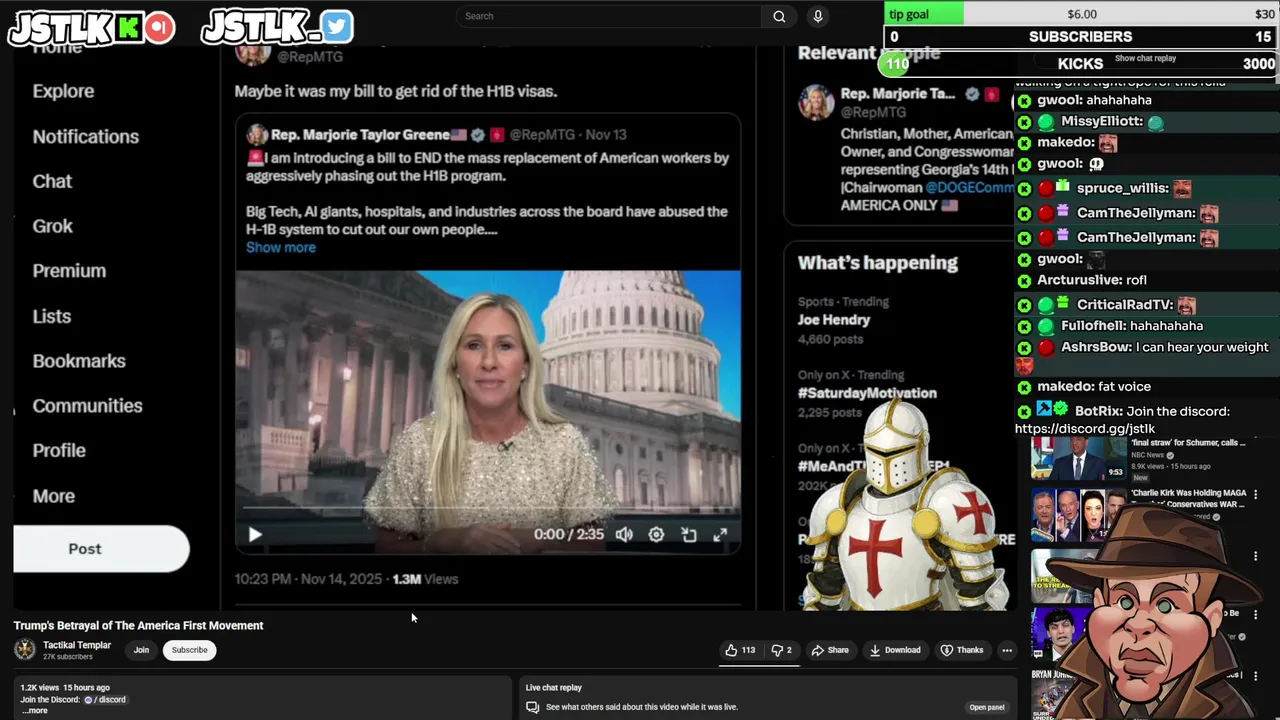Click the YouTube search magnifier button
Image resolution: width=1280 pixels, height=720 pixels.
779,16
